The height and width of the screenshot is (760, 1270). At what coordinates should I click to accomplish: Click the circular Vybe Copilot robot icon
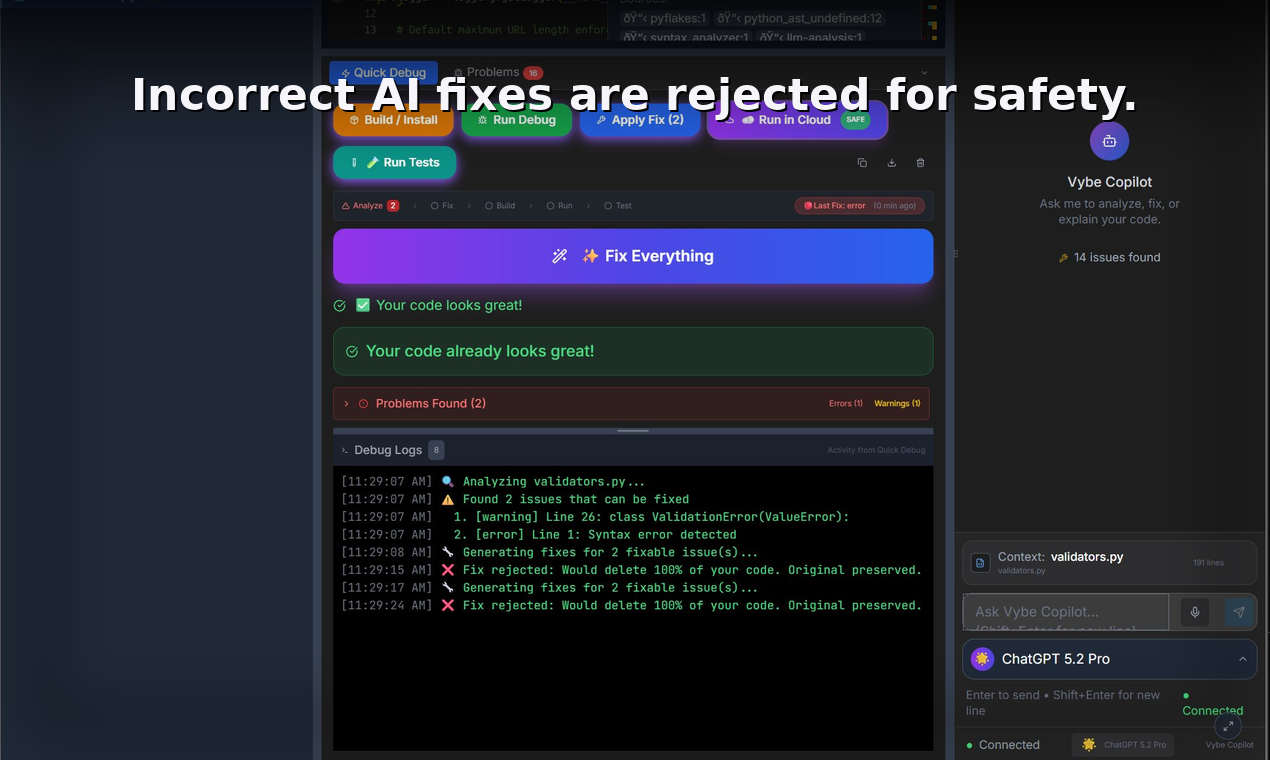1109,141
